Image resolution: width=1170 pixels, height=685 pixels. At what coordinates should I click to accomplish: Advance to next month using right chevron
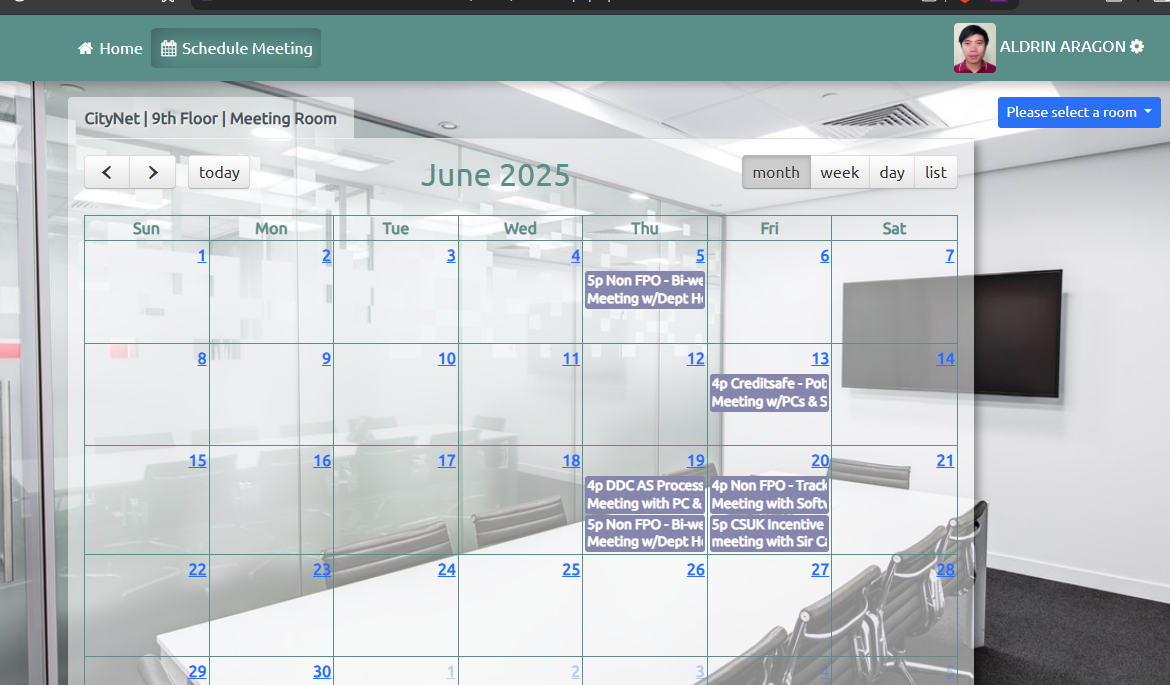[x=152, y=172]
